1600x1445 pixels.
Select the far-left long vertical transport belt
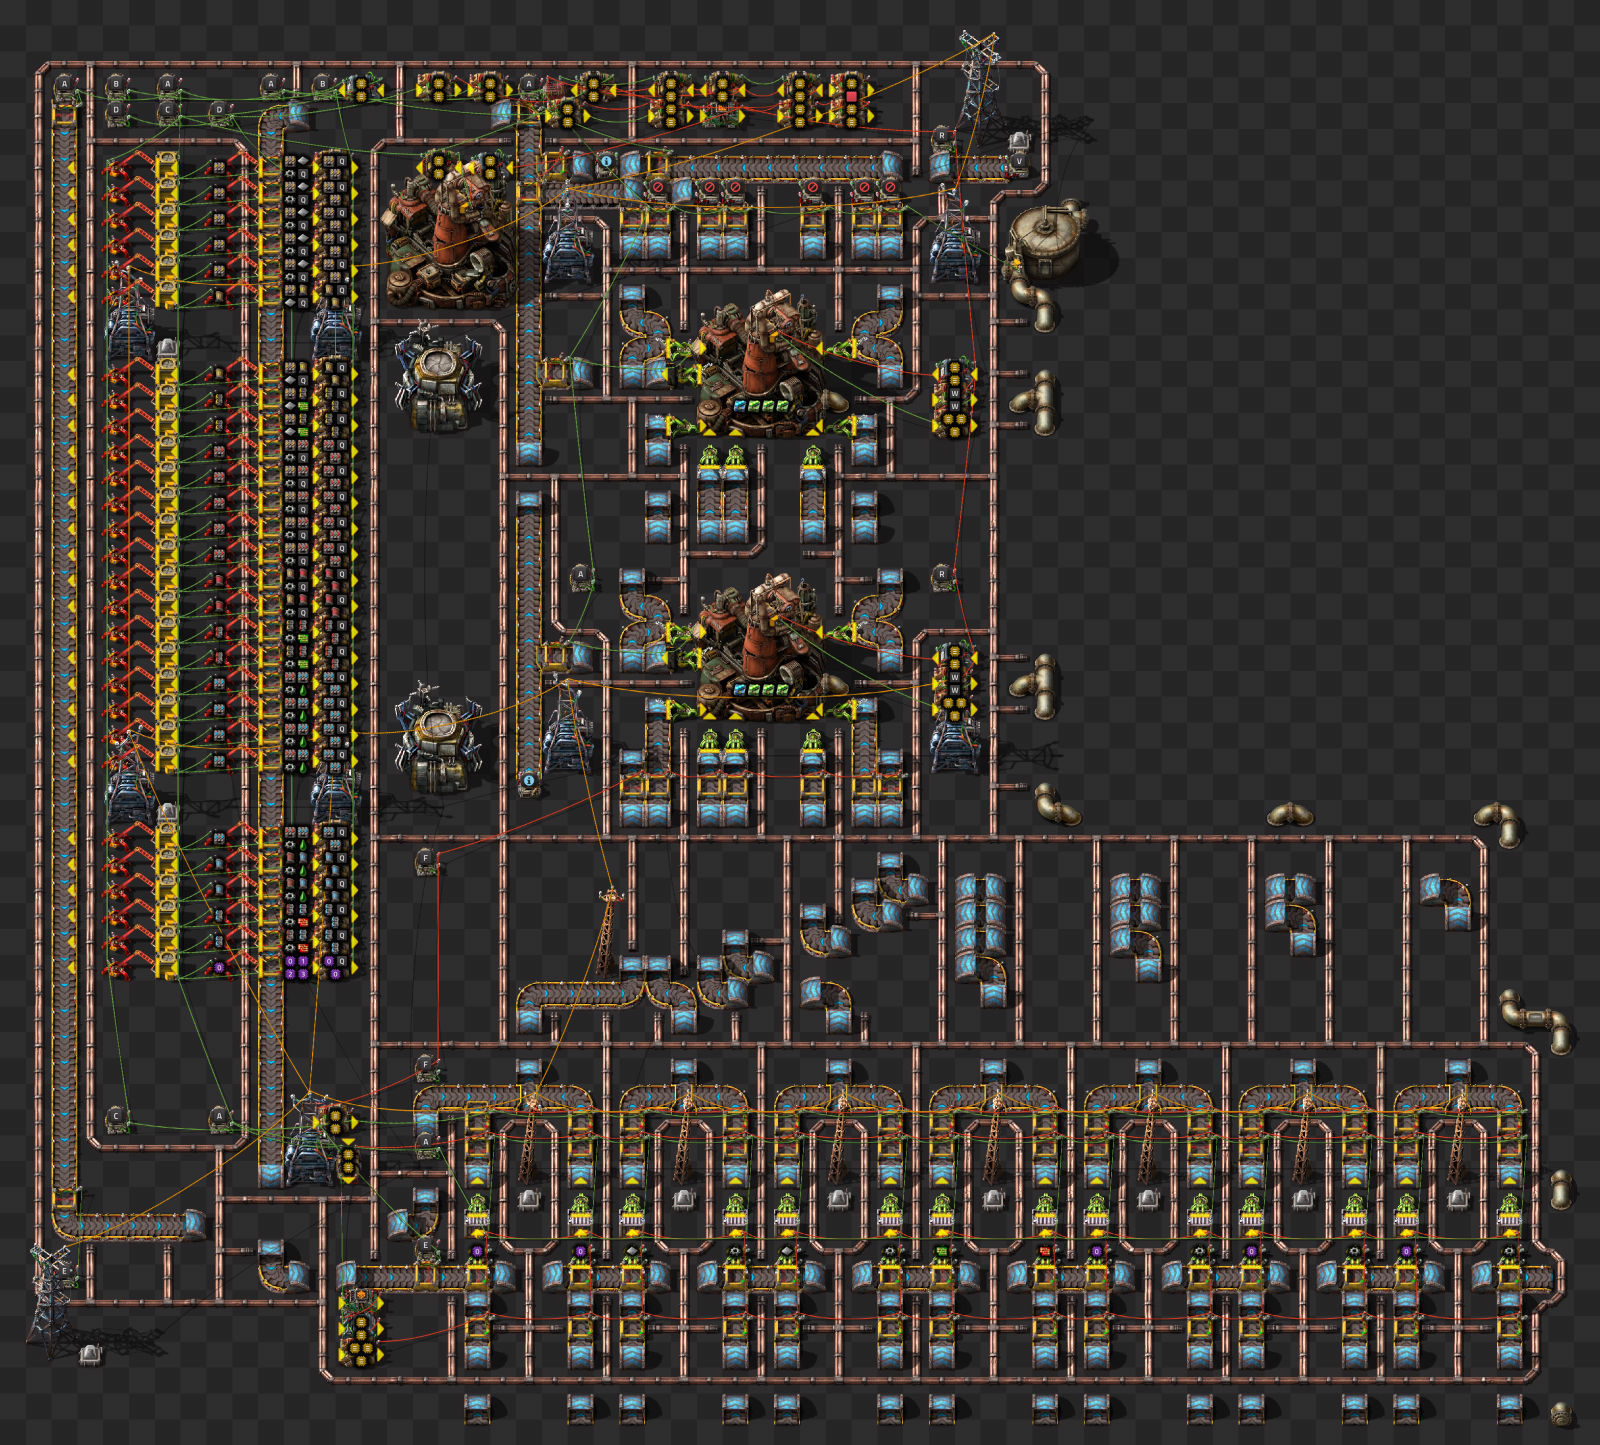(x=65, y=655)
